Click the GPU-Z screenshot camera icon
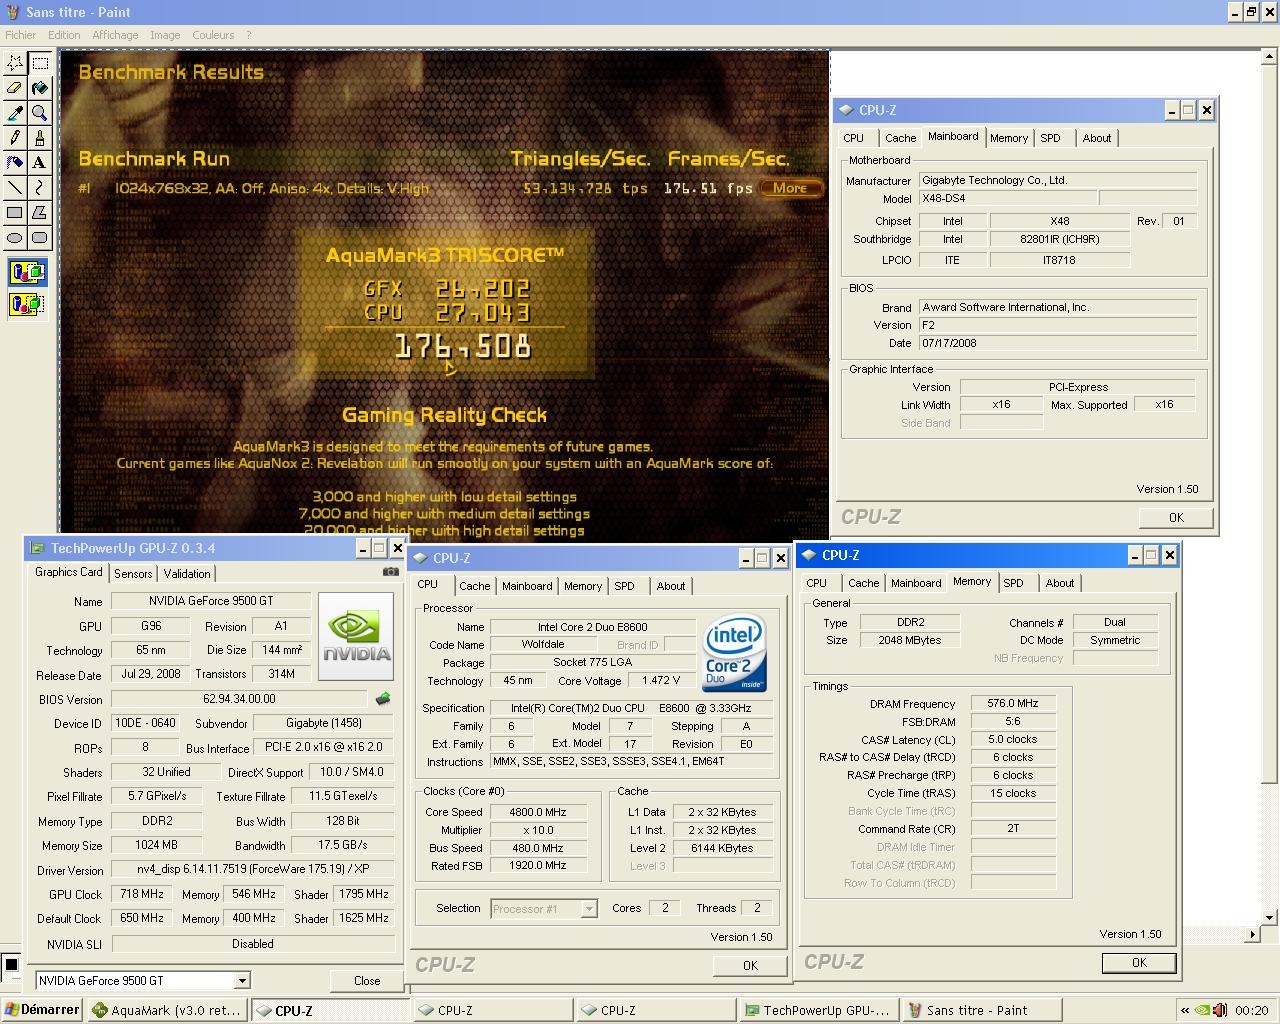Image resolution: width=1280 pixels, height=1024 pixels. click(391, 572)
